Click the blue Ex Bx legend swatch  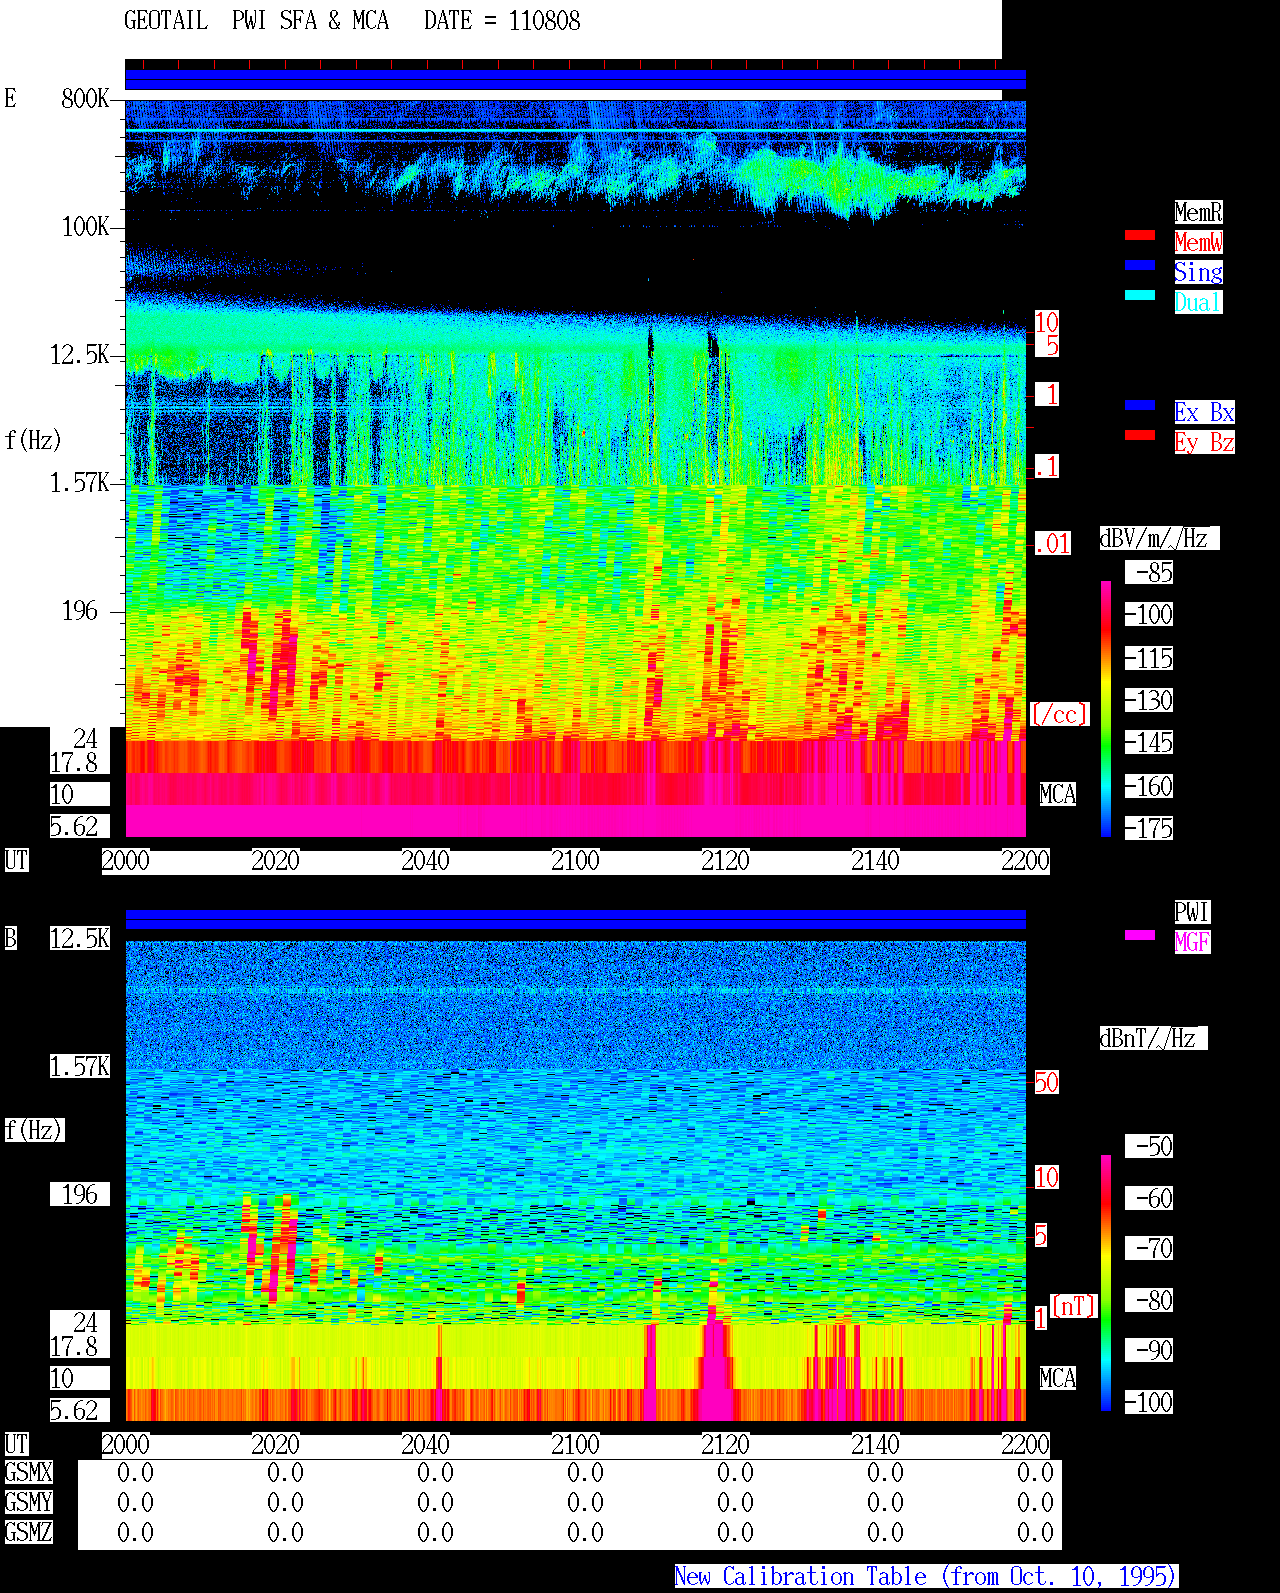[x=1140, y=405]
